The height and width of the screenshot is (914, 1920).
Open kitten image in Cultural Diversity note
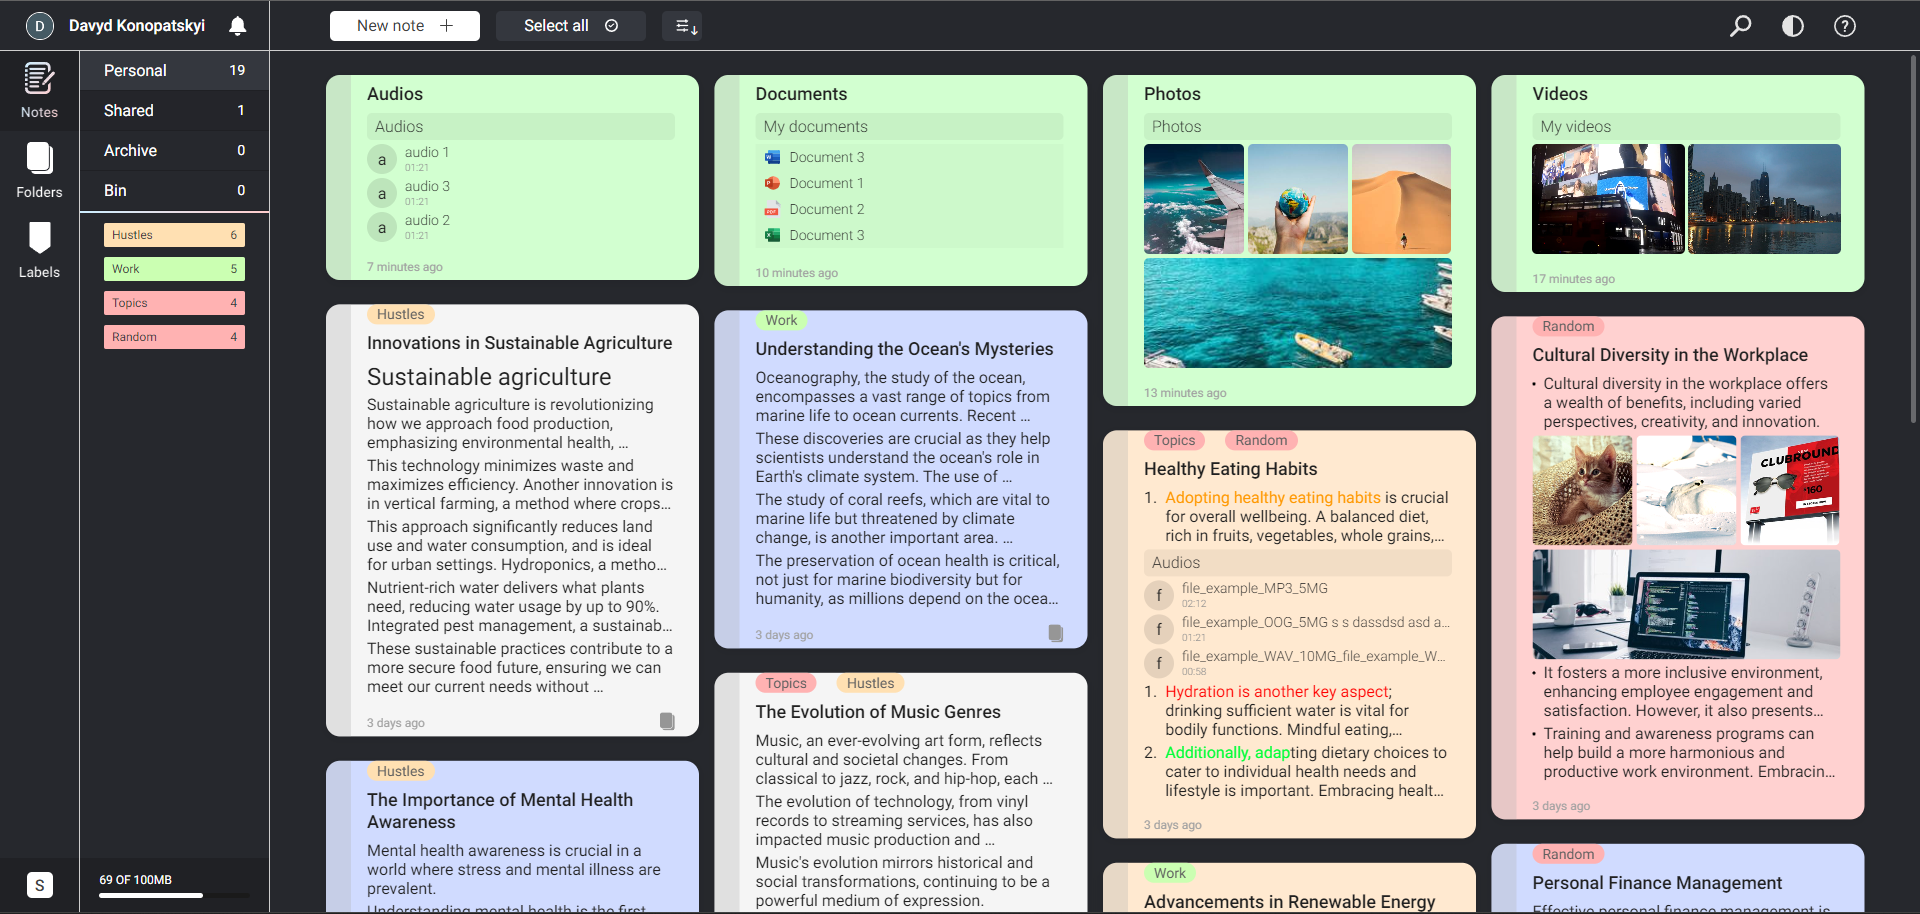(x=1582, y=491)
